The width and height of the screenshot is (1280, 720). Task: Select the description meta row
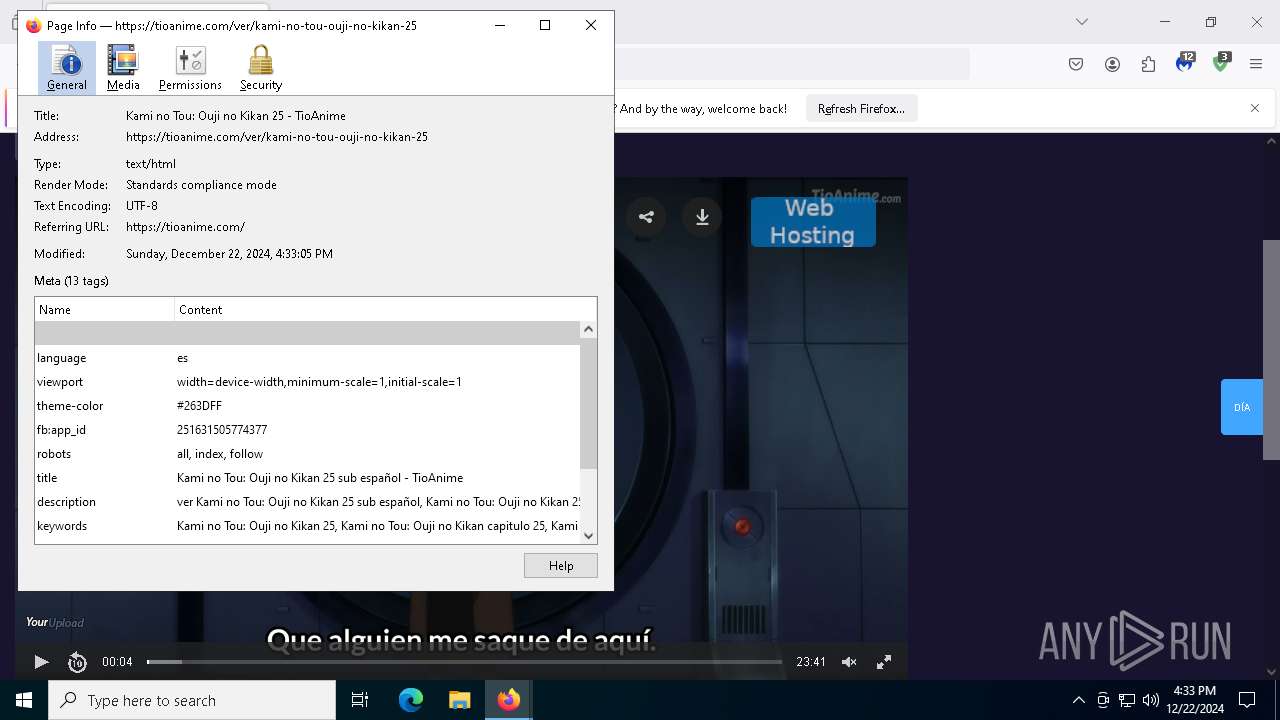[x=307, y=502]
